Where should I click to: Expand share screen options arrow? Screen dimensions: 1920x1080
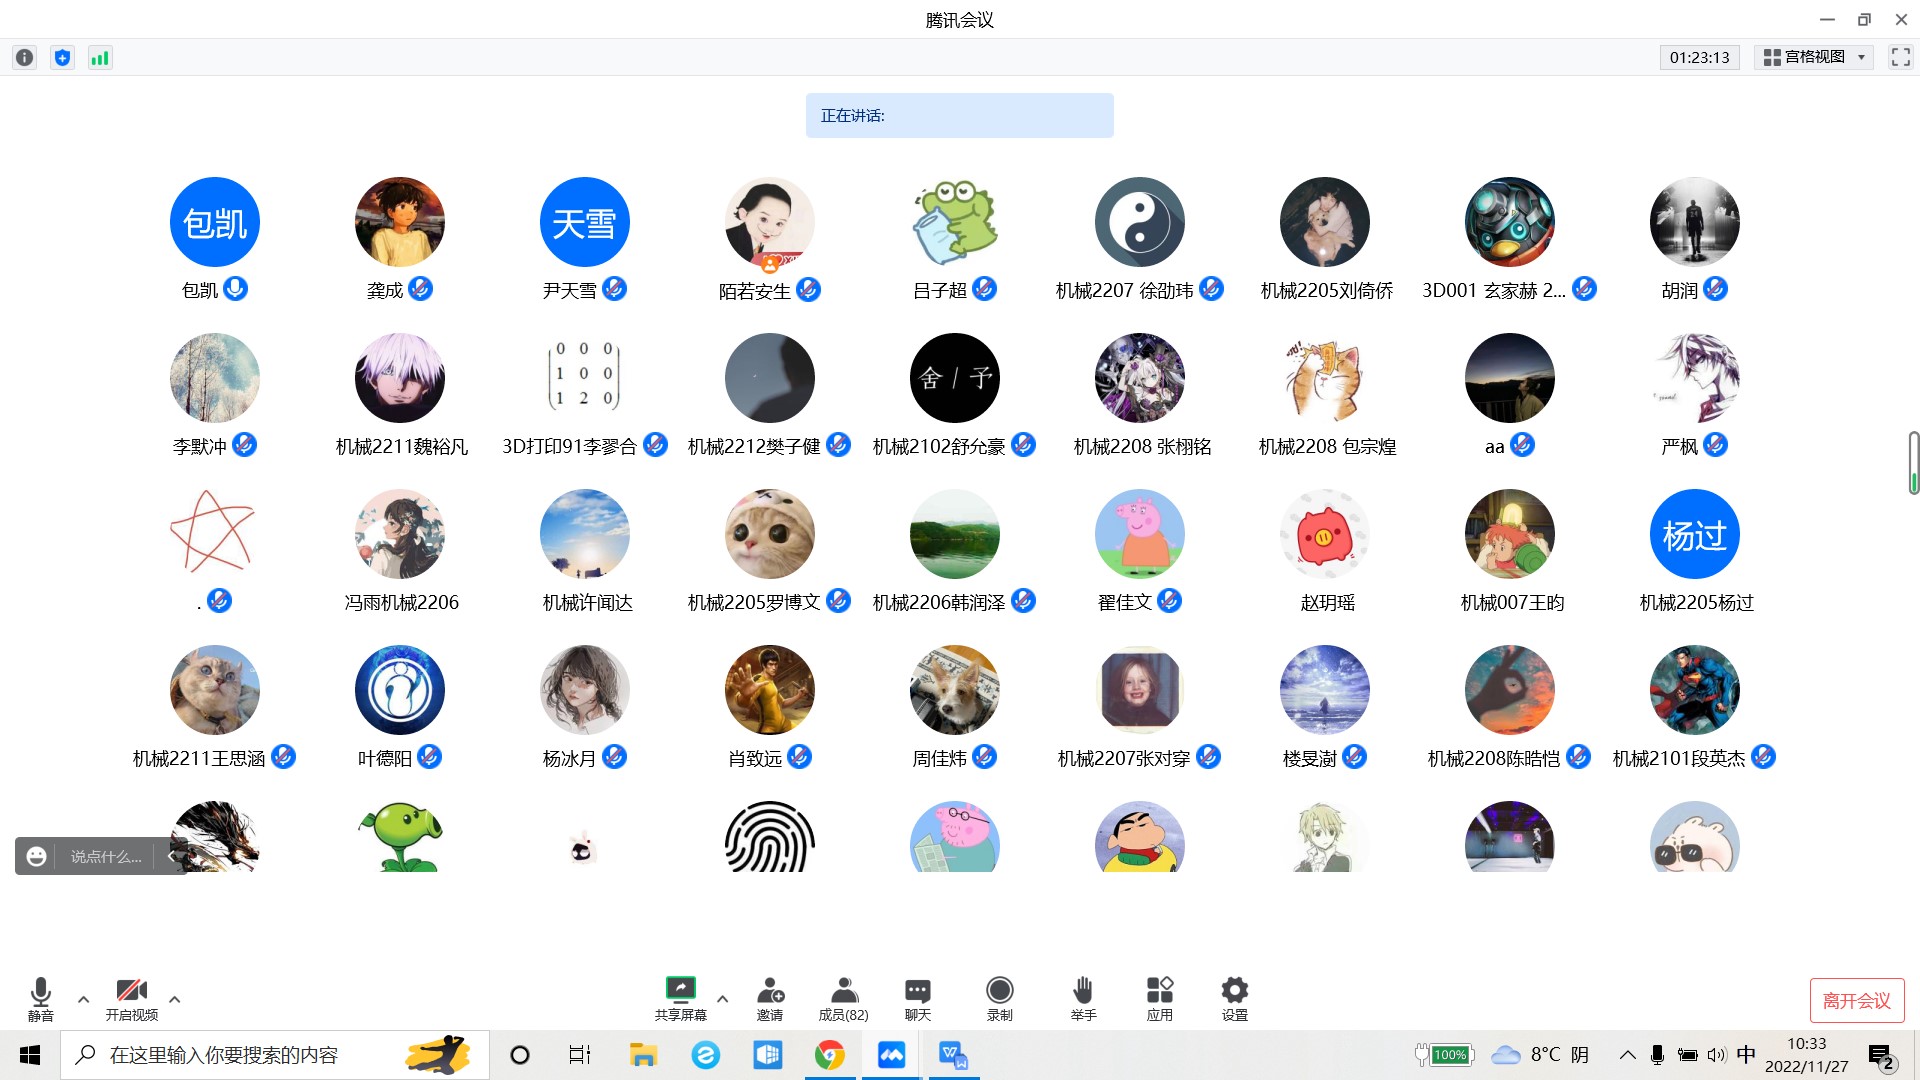[x=723, y=998]
